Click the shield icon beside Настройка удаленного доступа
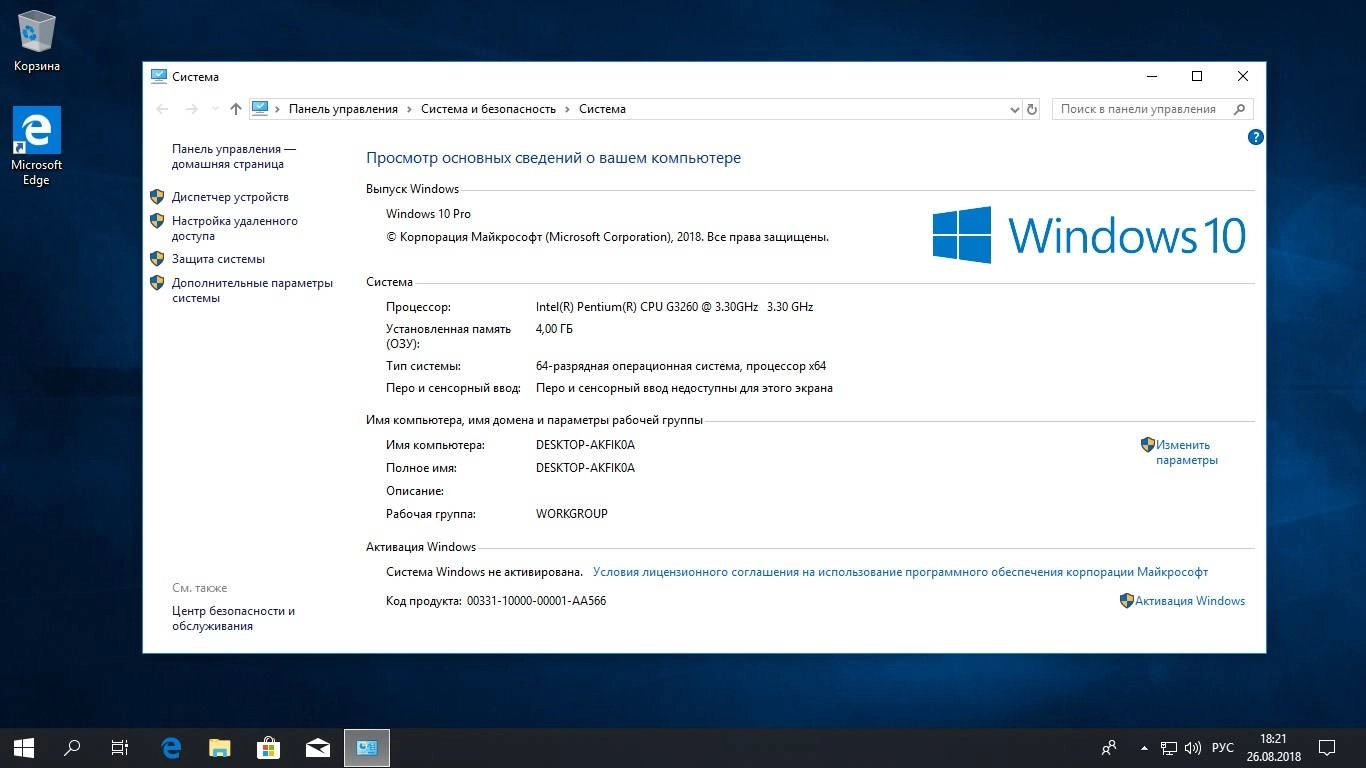This screenshot has height=768, width=1366. 157,221
